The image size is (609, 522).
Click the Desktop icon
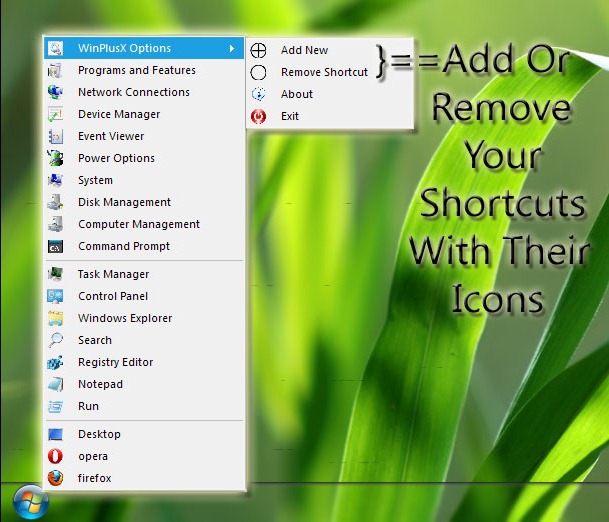pyautogui.click(x=55, y=434)
